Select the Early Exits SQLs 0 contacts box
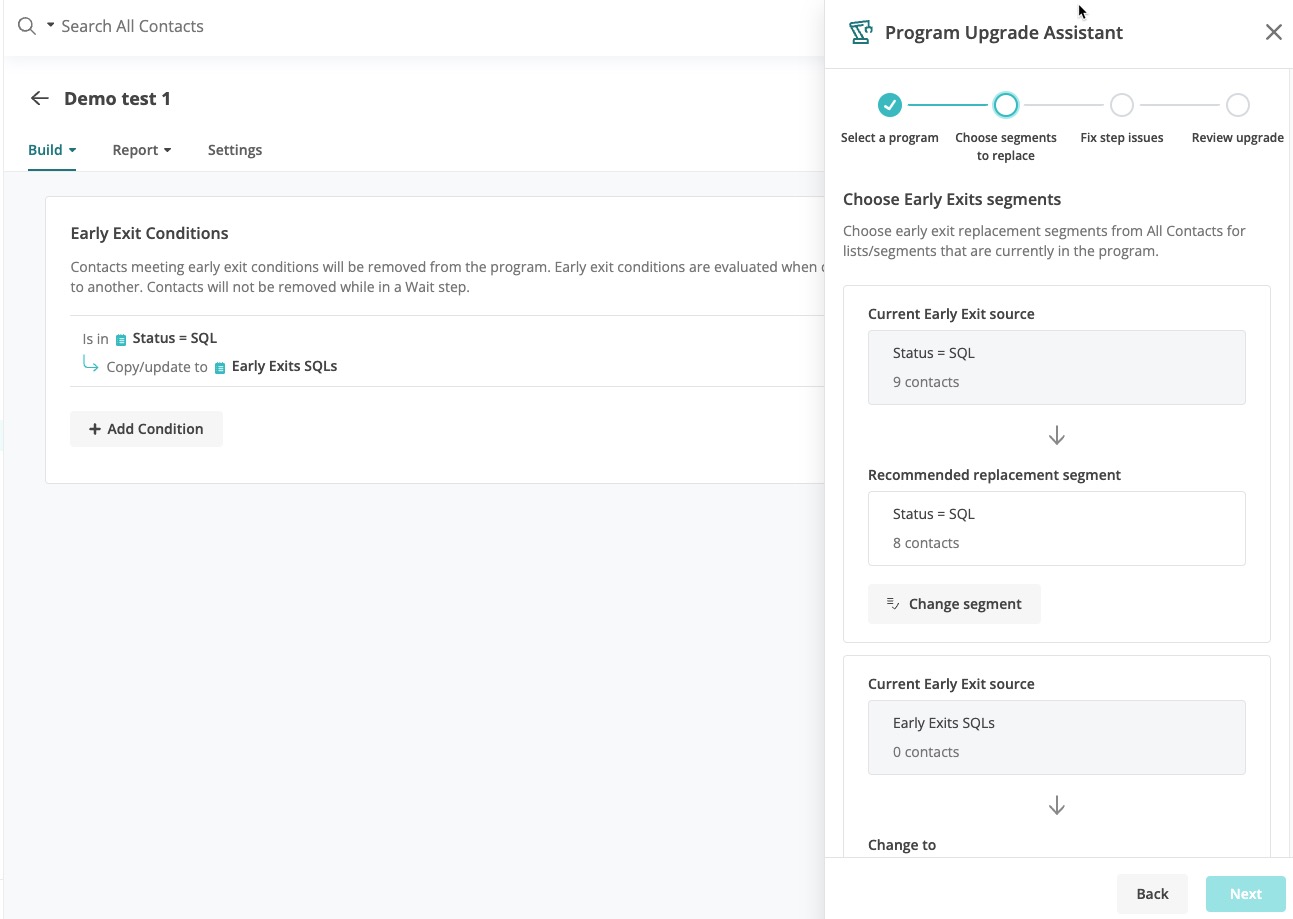 (x=1057, y=737)
